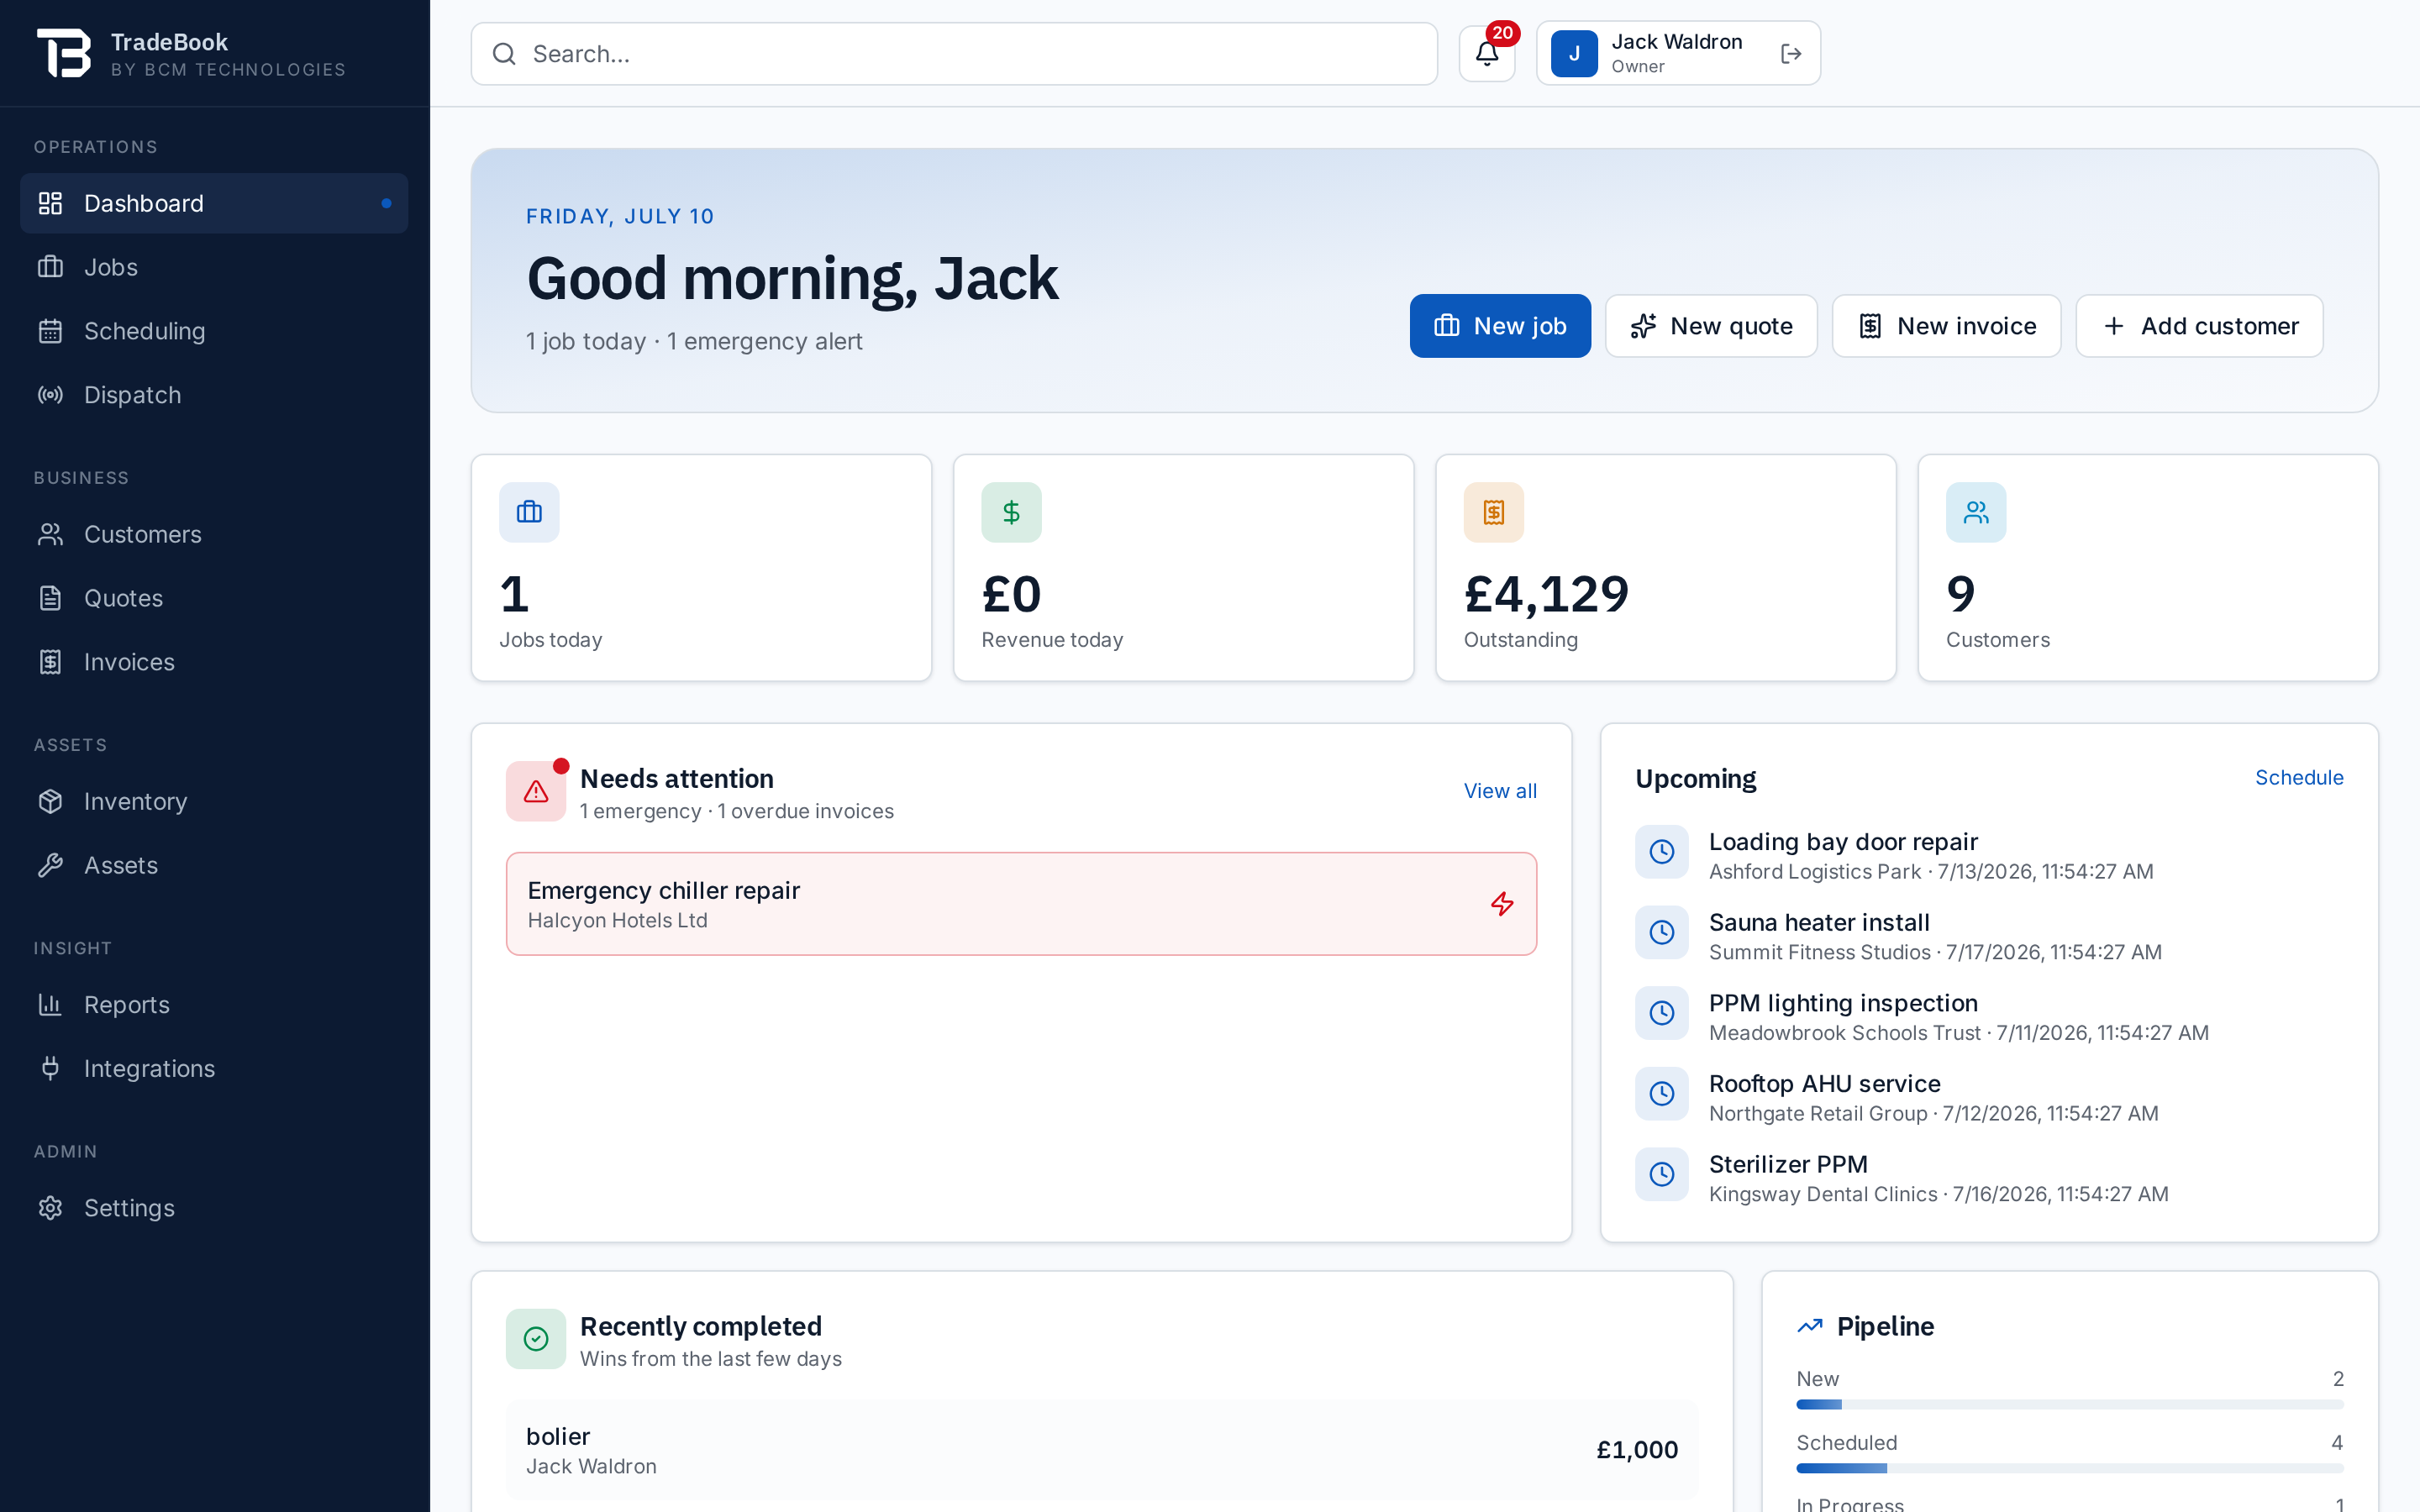
Task: Click the log out arrow icon
Action: pyautogui.click(x=1791, y=54)
